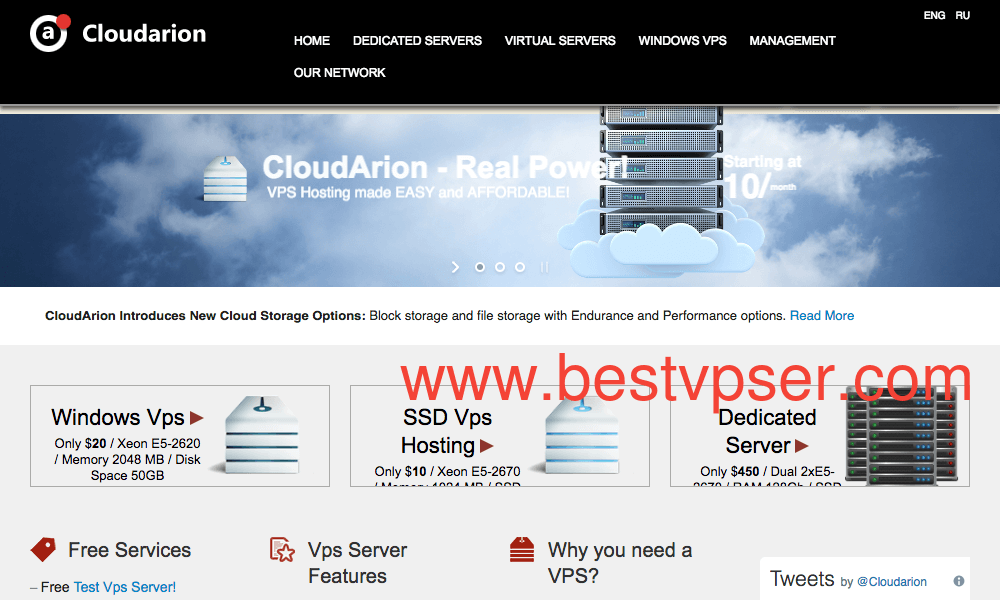Open the HOME menu item
The image size is (1000, 600).
[311, 41]
